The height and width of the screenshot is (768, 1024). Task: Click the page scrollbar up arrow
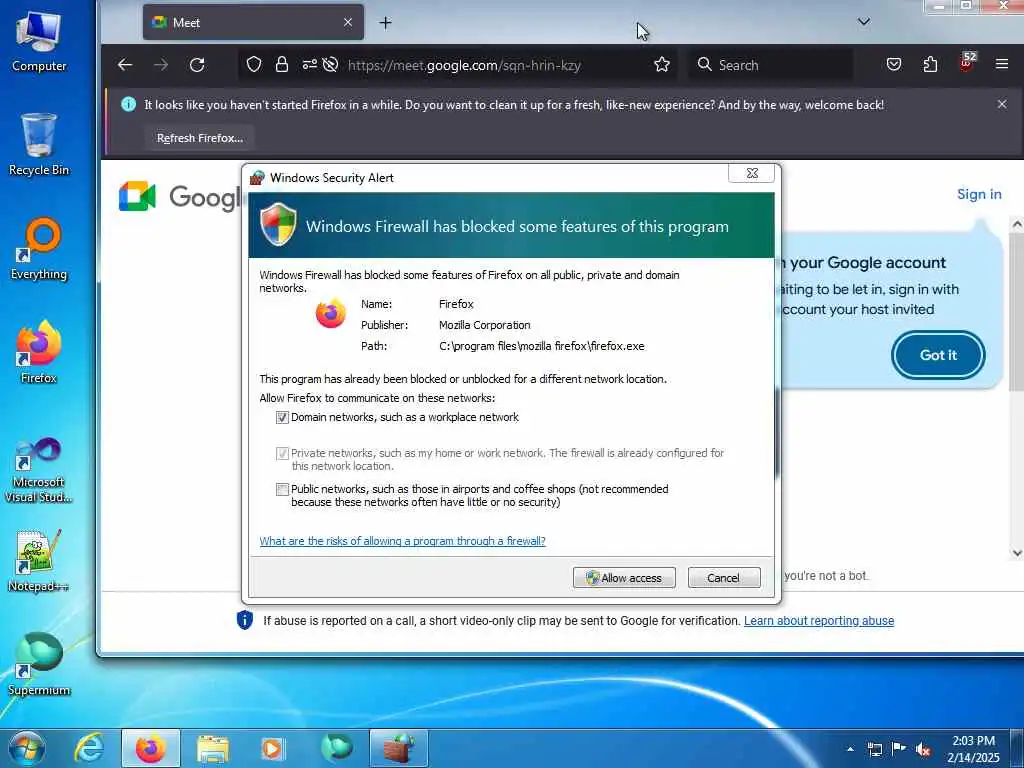(x=1017, y=224)
